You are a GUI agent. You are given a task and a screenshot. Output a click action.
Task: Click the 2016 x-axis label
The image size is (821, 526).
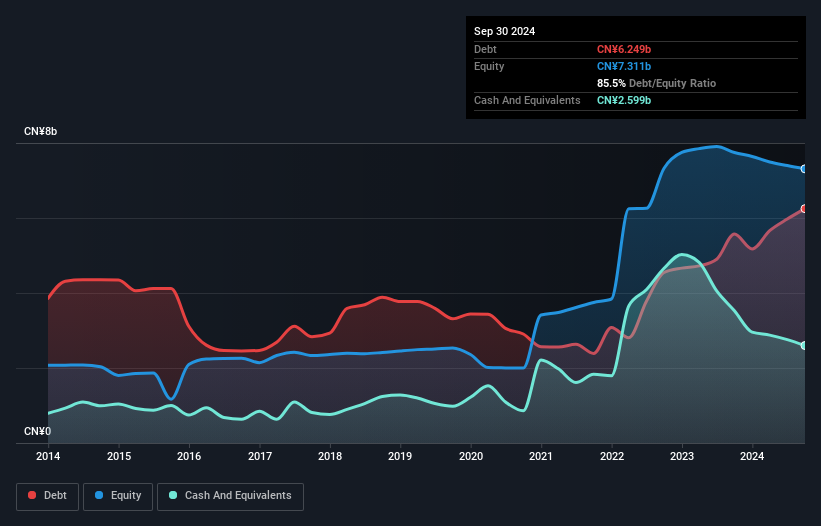point(189,456)
